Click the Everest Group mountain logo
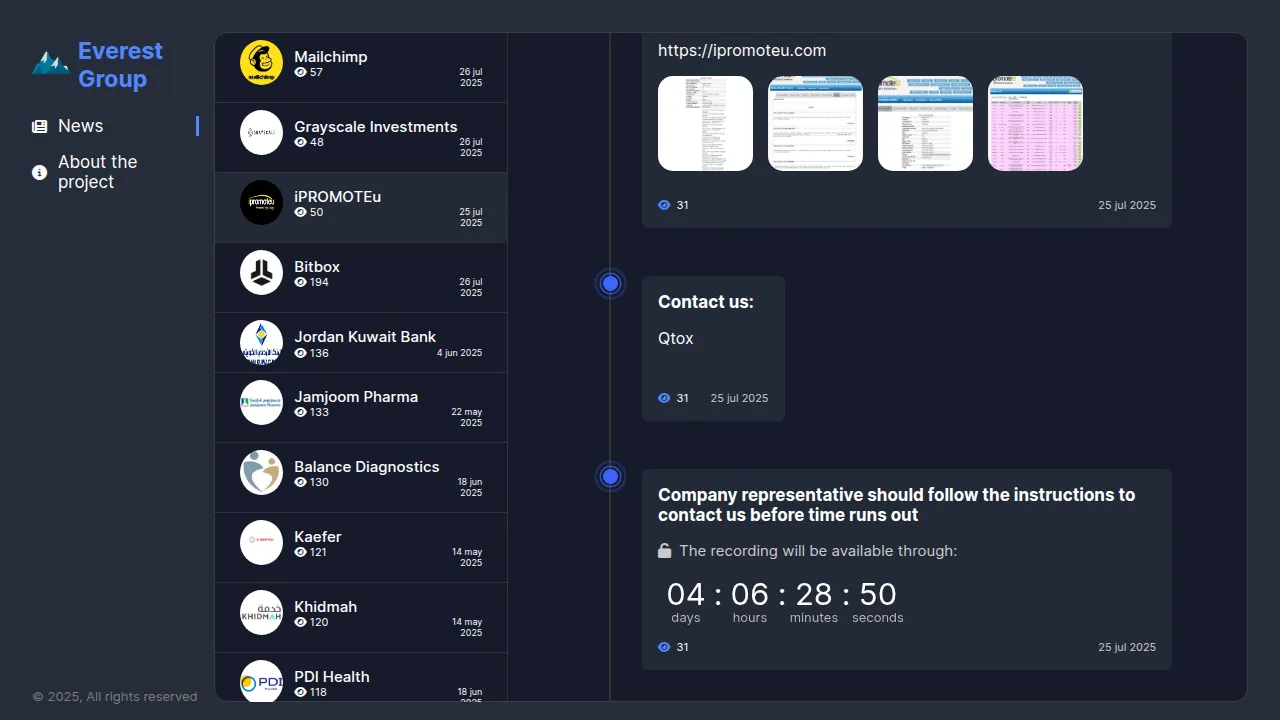 tap(50, 64)
